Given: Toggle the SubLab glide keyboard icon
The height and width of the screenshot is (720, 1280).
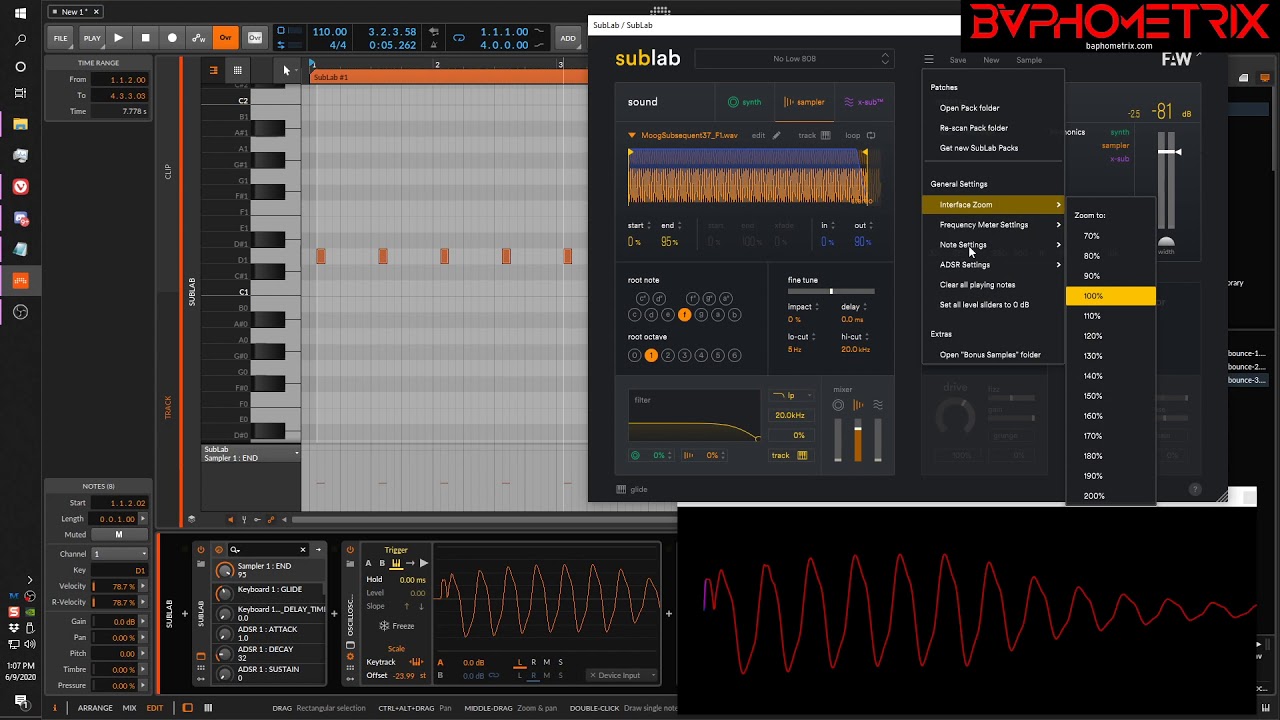Looking at the screenshot, I should click(621, 490).
